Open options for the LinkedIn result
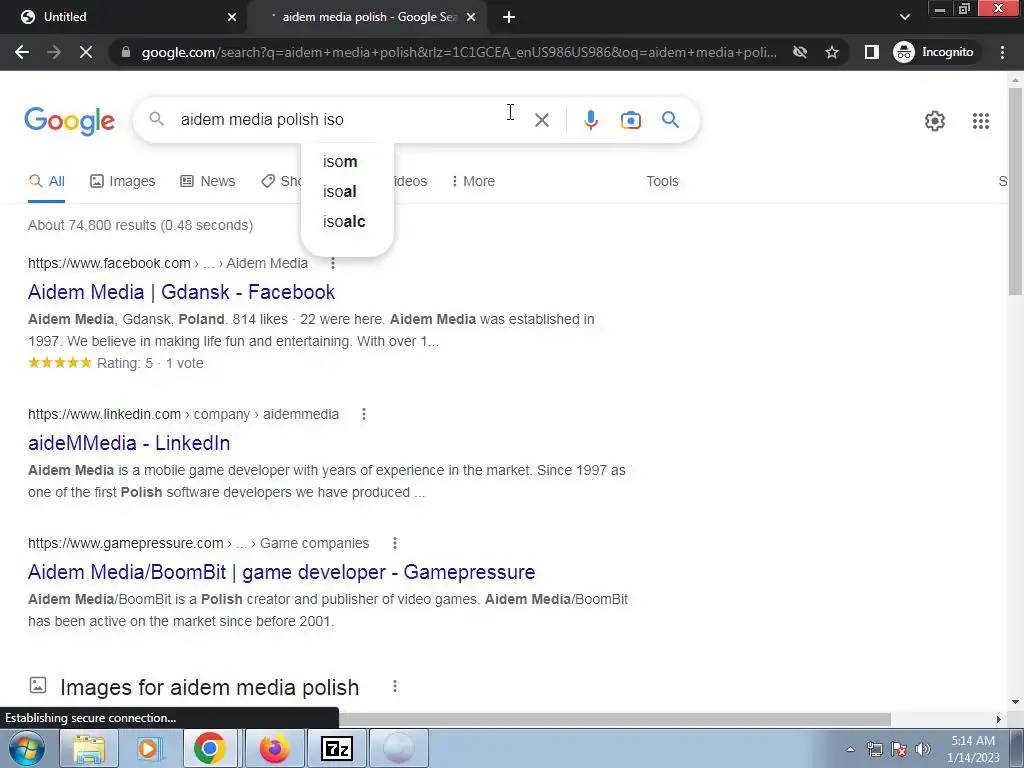1024x768 pixels. [x=364, y=414]
